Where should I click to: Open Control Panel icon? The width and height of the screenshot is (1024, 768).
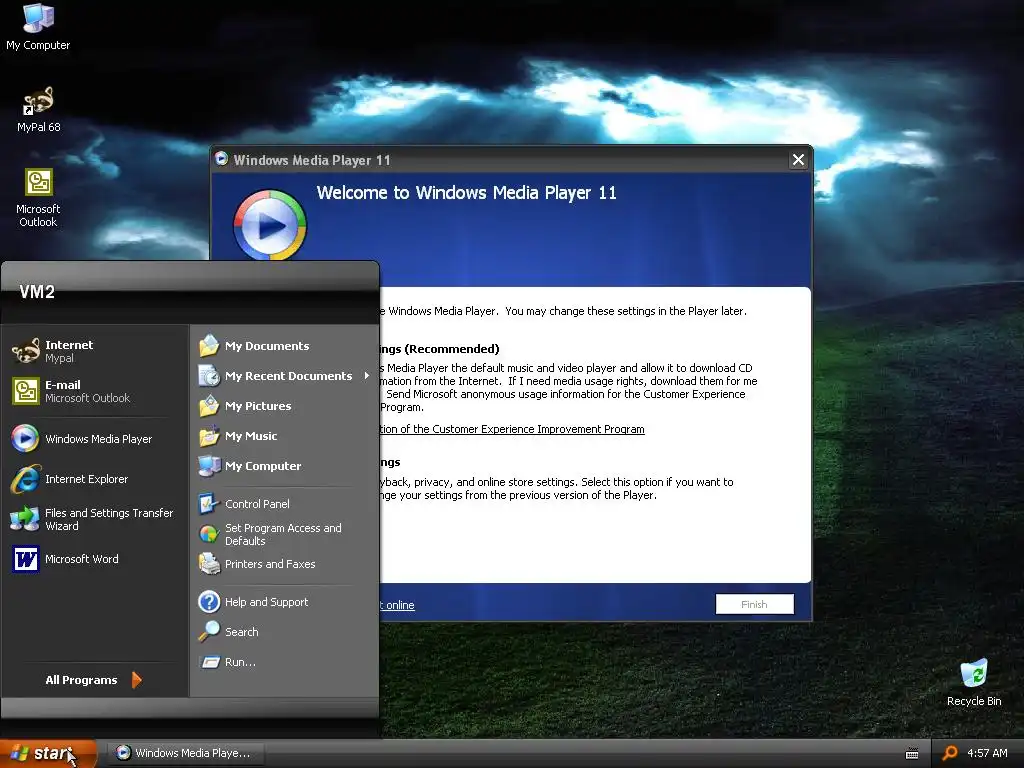pyautogui.click(x=209, y=504)
